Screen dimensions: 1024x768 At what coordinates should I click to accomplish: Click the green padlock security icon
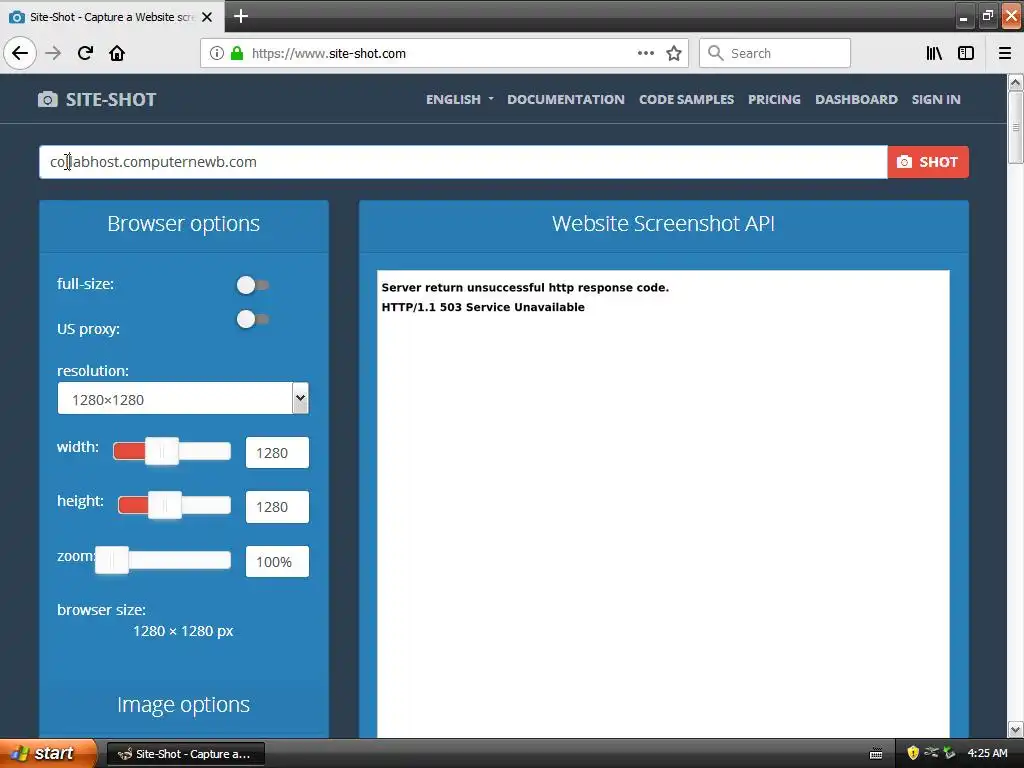coord(237,53)
